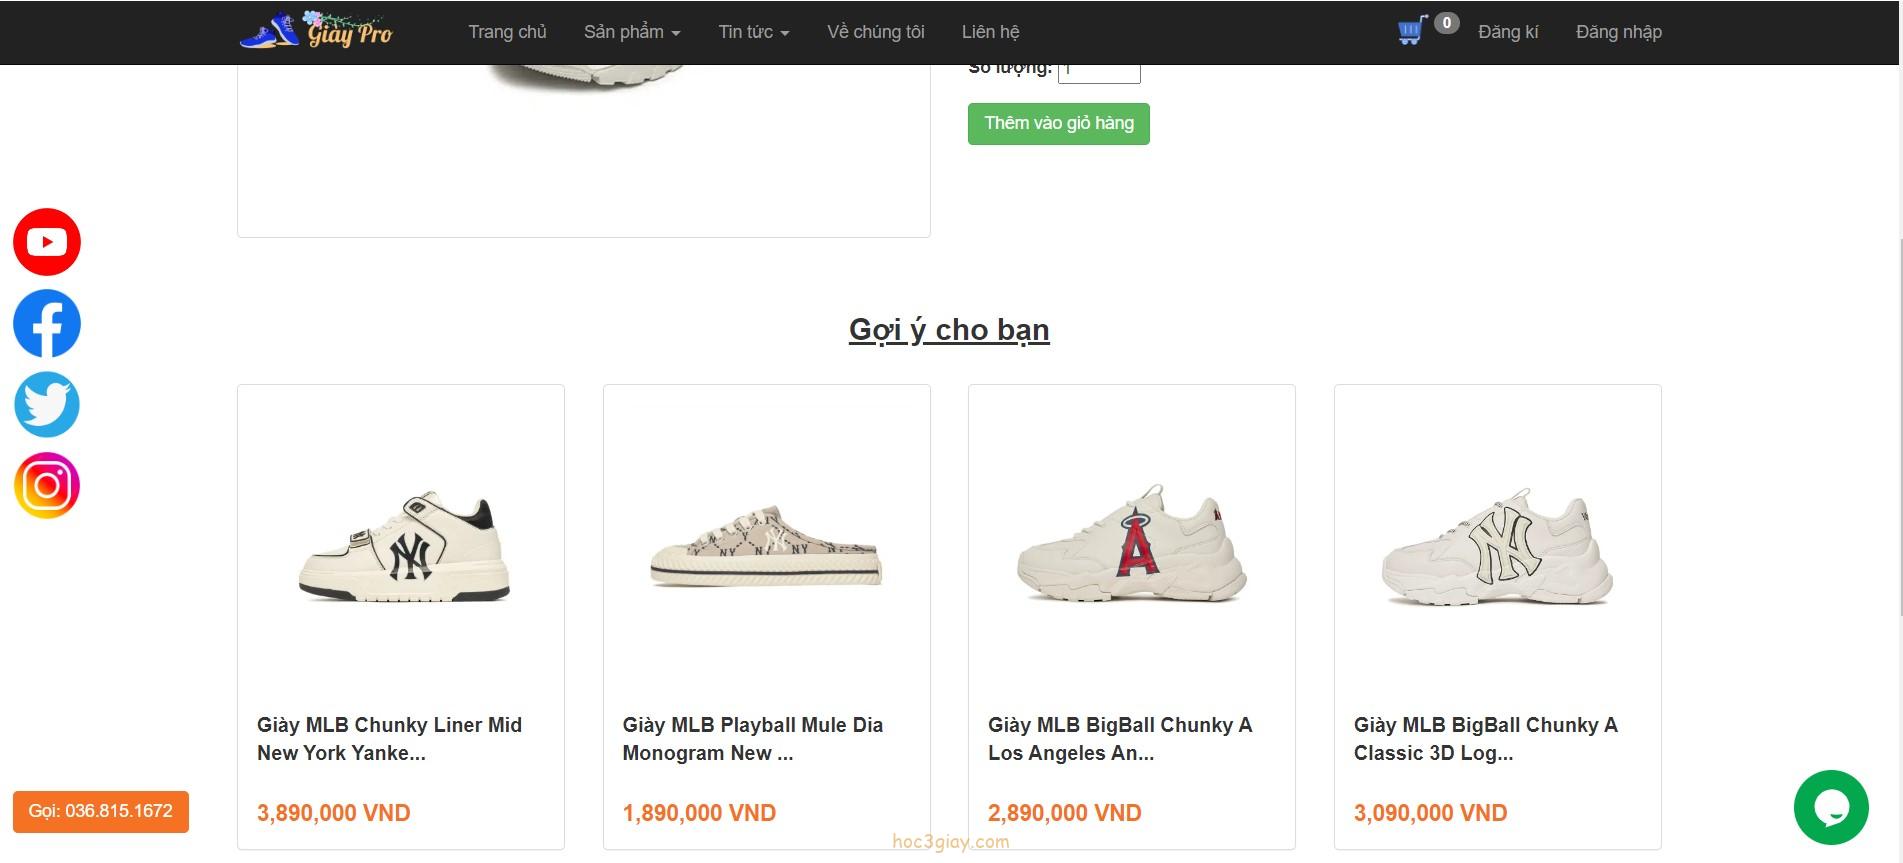The height and width of the screenshot is (863, 1903).
Task: Open the MLB BigBall Chunky A thumbnail
Action: pos(1132,550)
